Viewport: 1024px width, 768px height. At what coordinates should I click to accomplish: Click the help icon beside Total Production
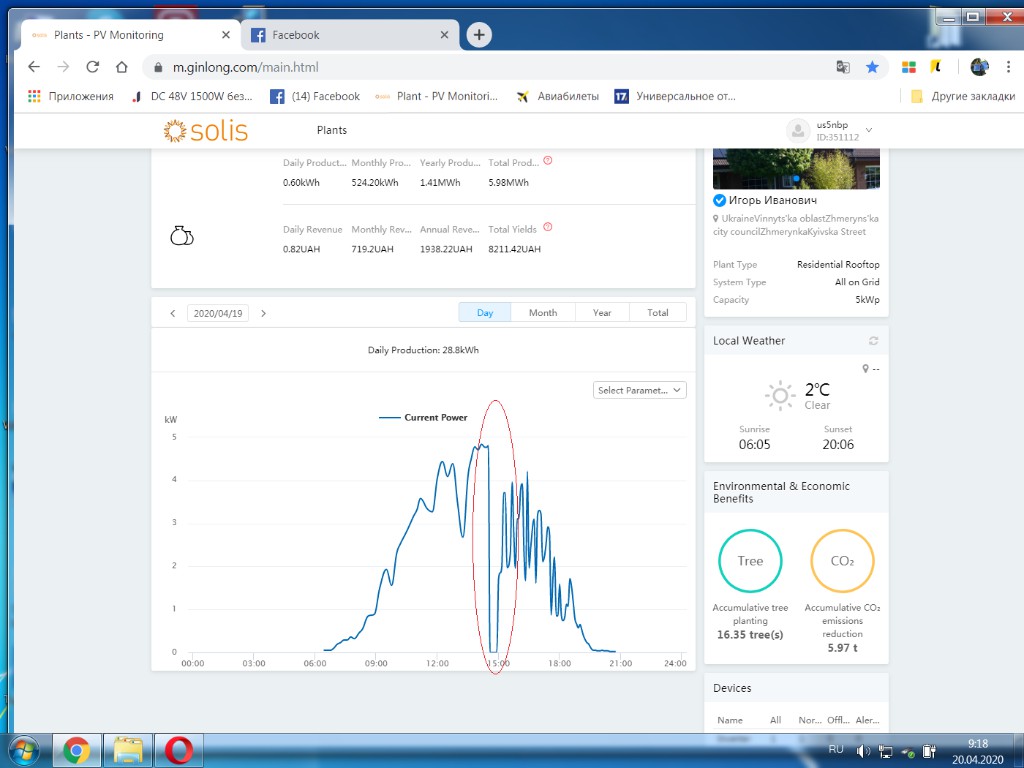click(547, 161)
